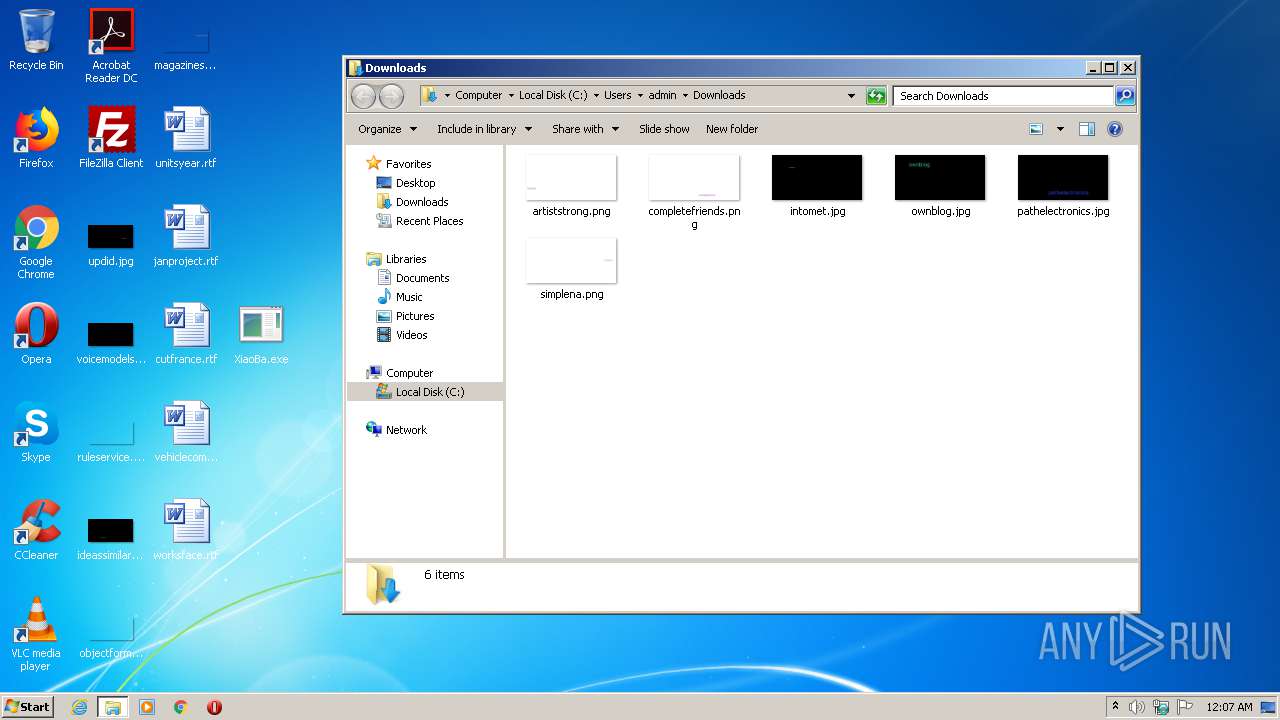Launch CCleaner desktop shortcut
This screenshot has width=1280, height=720.
pos(36,530)
